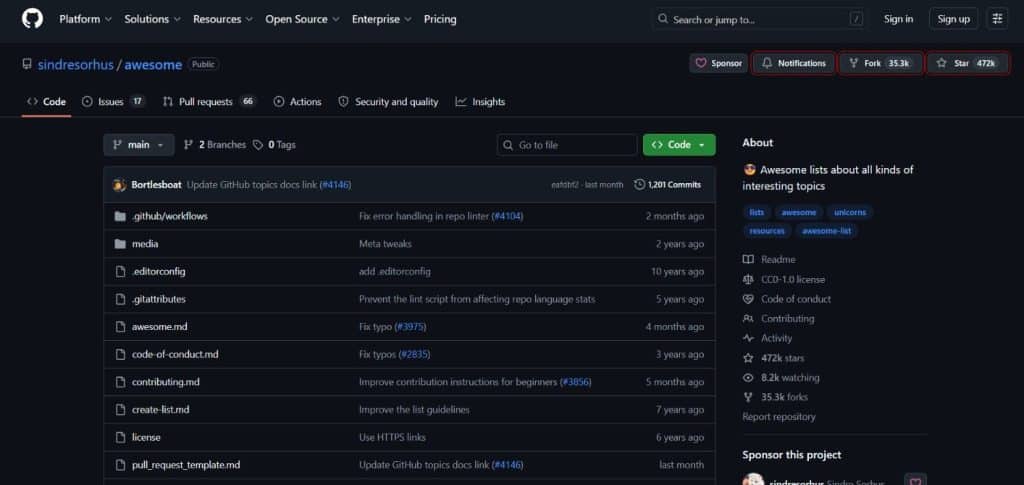Select the unicorns topic tag
Screen dimensions: 1024x485
tap(850, 212)
